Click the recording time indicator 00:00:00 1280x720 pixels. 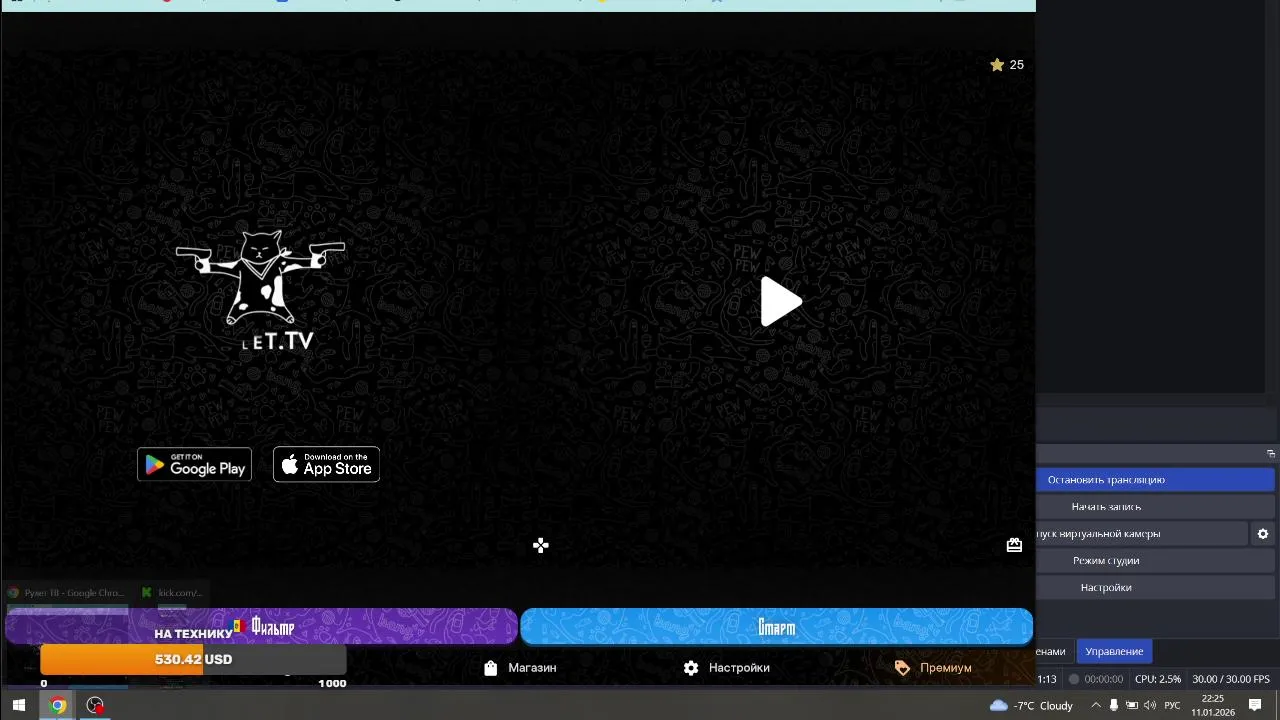coord(1096,679)
